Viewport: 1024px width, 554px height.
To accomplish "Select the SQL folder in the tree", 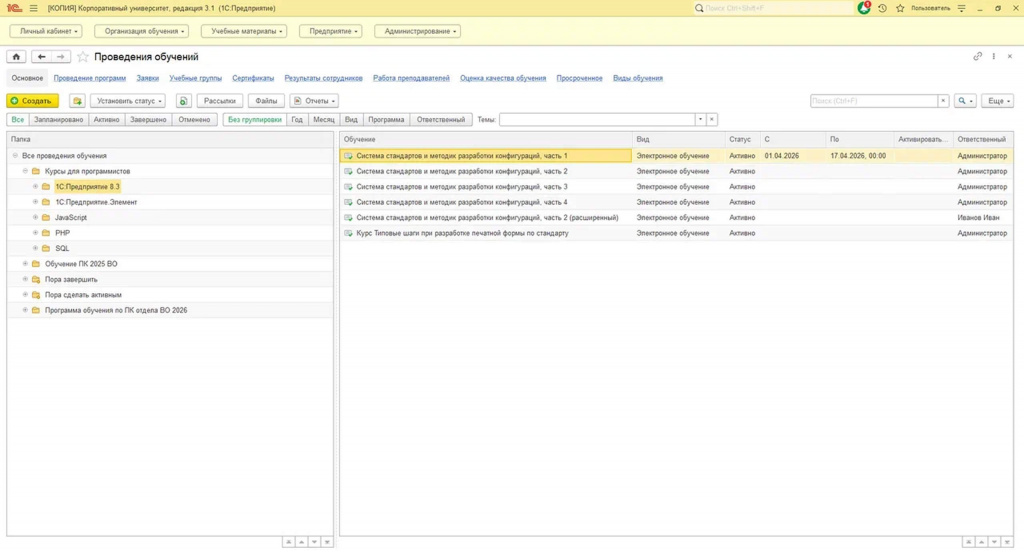I will tap(62, 249).
